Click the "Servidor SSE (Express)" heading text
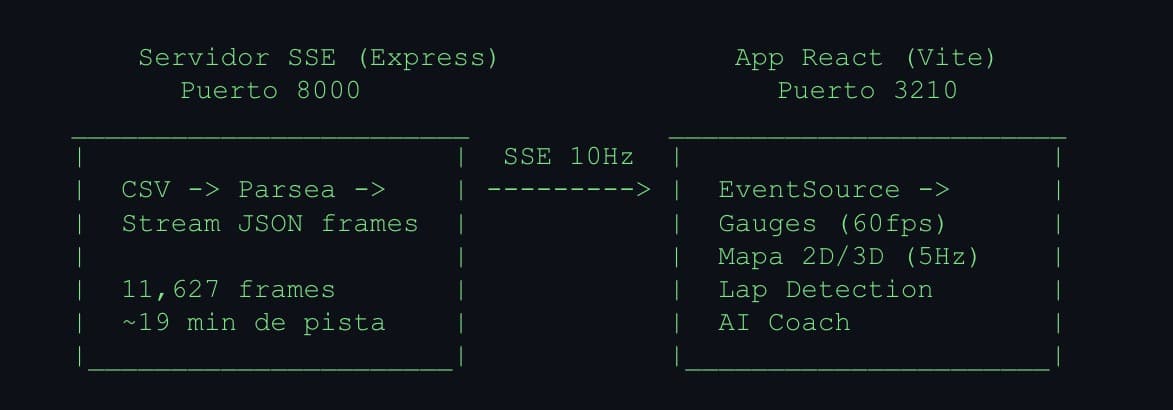This screenshot has width=1173, height=410. pos(318,57)
